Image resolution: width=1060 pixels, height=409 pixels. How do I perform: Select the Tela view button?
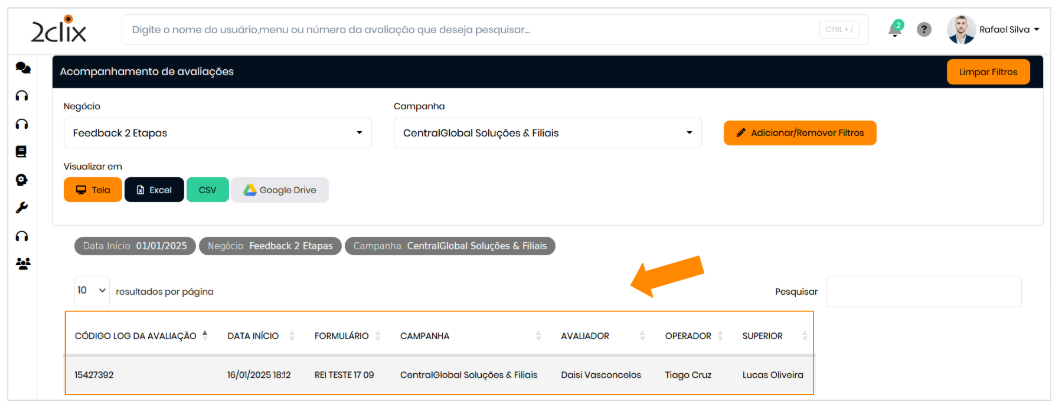[x=93, y=190]
